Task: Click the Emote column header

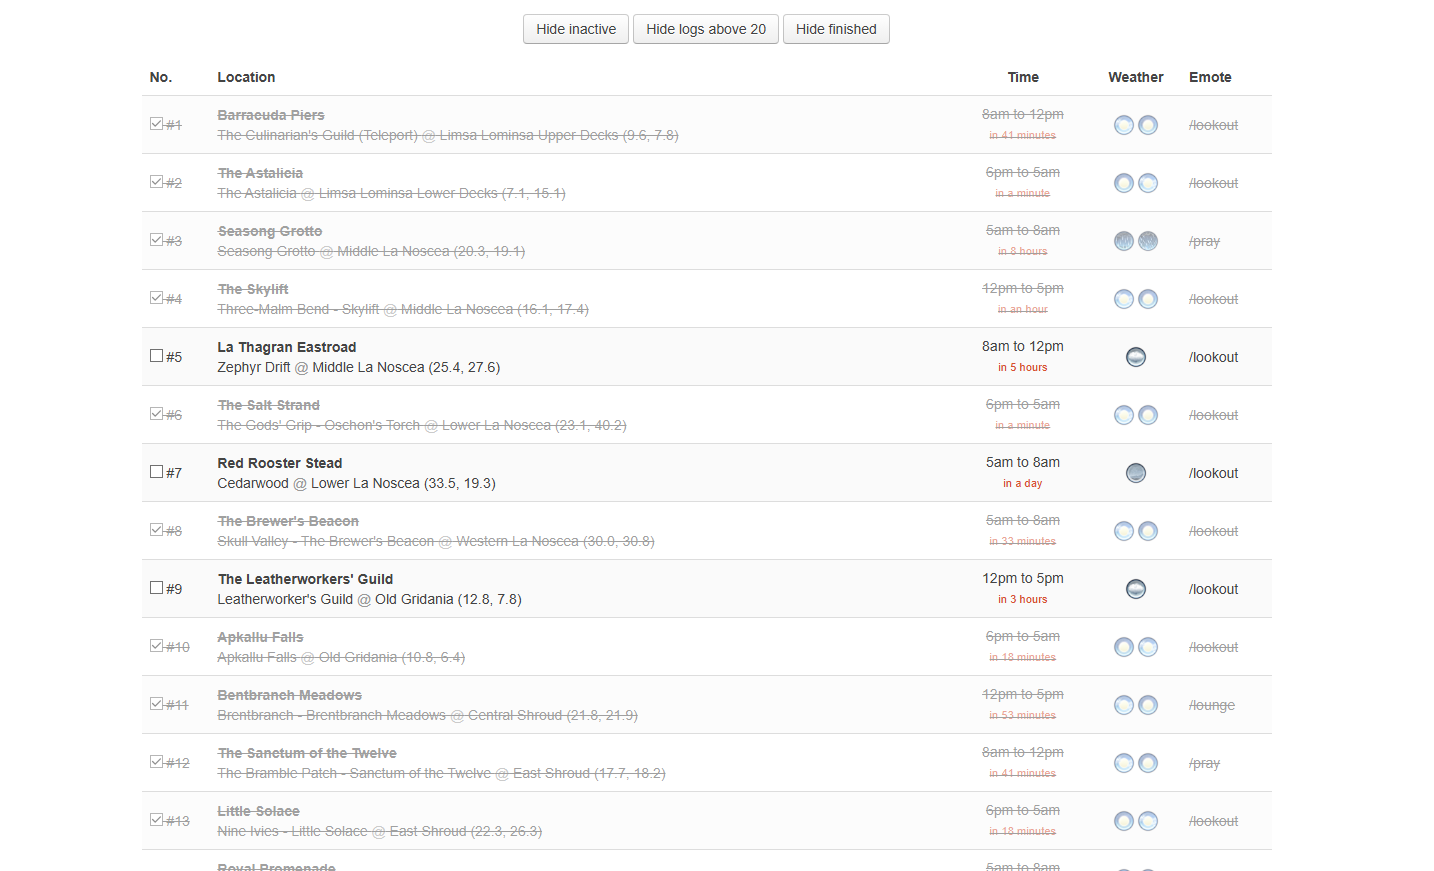Action: (1210, 77)
